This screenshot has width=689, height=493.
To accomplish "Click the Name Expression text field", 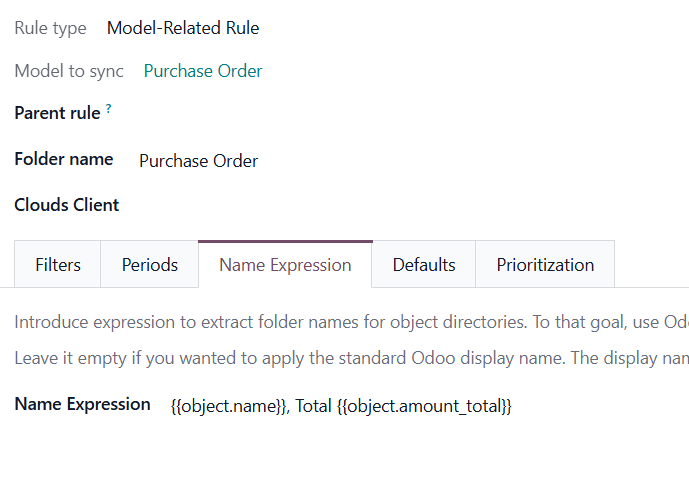I will (341, 406).
